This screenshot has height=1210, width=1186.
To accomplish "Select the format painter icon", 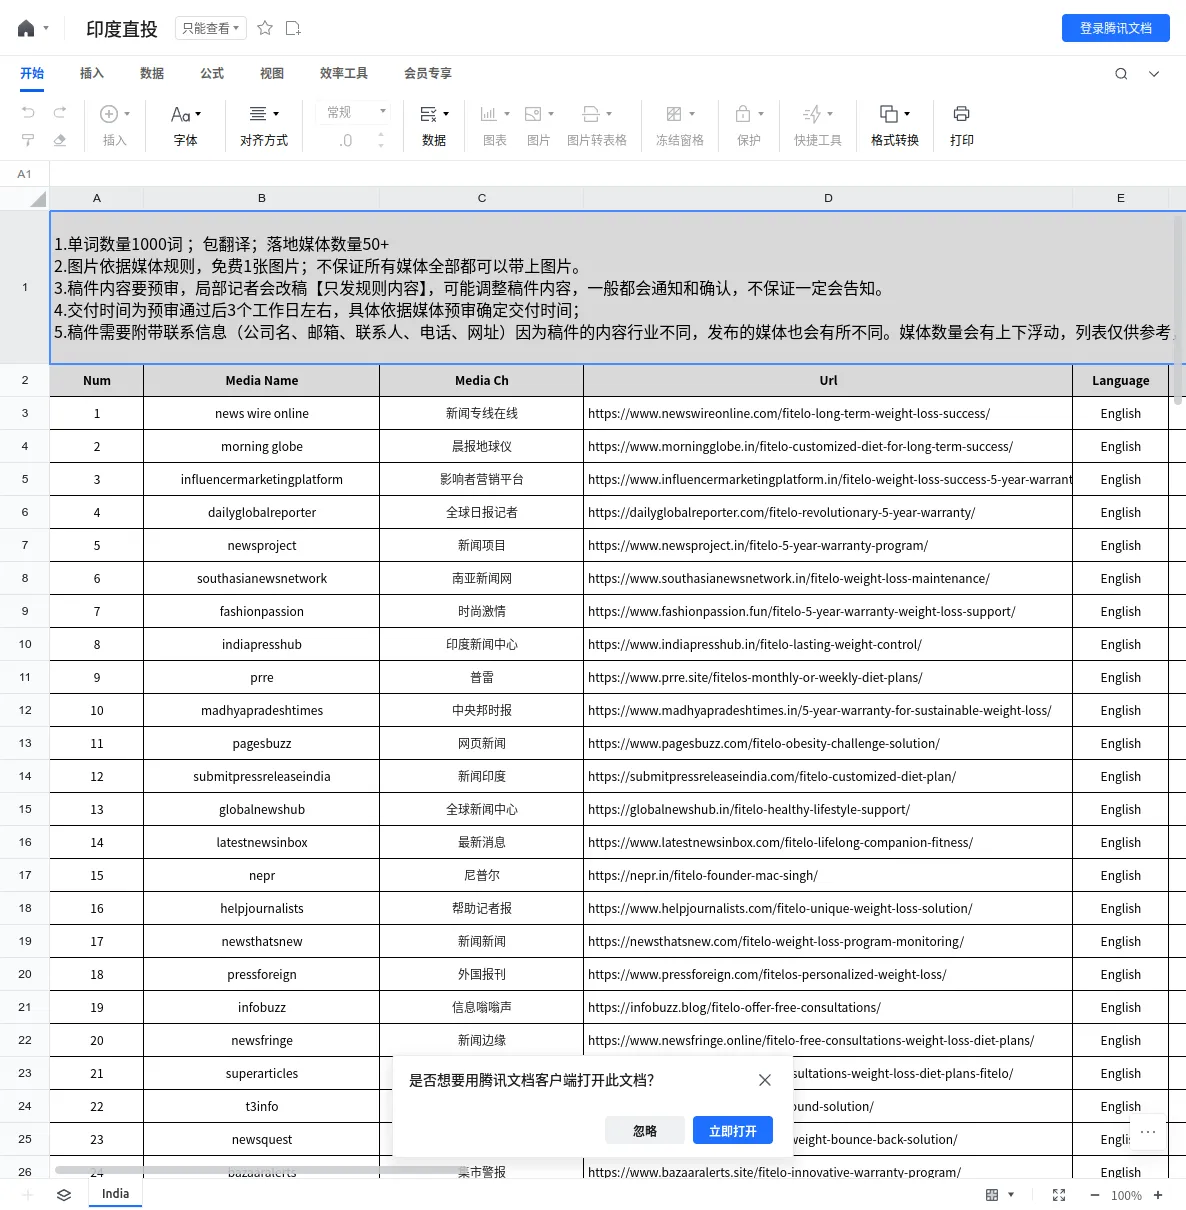I will 28,140.
